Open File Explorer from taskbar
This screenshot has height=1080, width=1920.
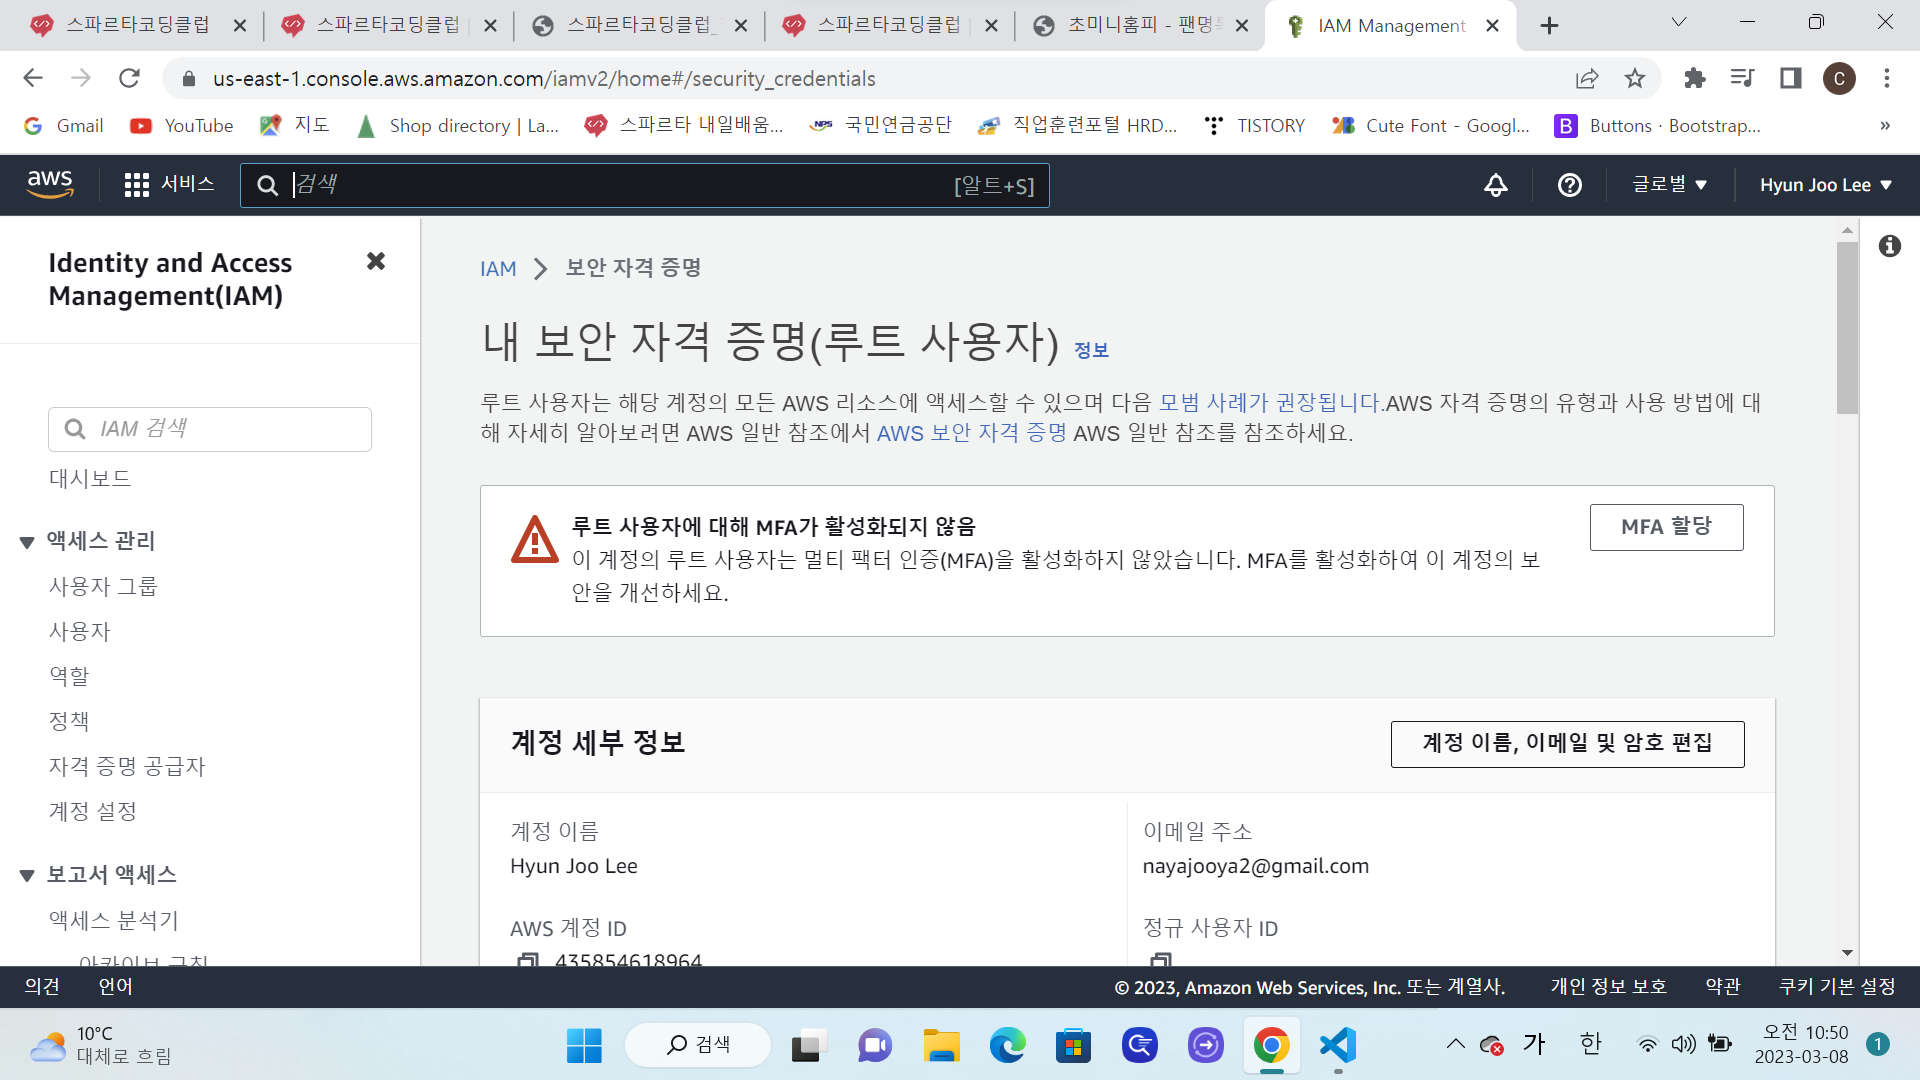941,1045
